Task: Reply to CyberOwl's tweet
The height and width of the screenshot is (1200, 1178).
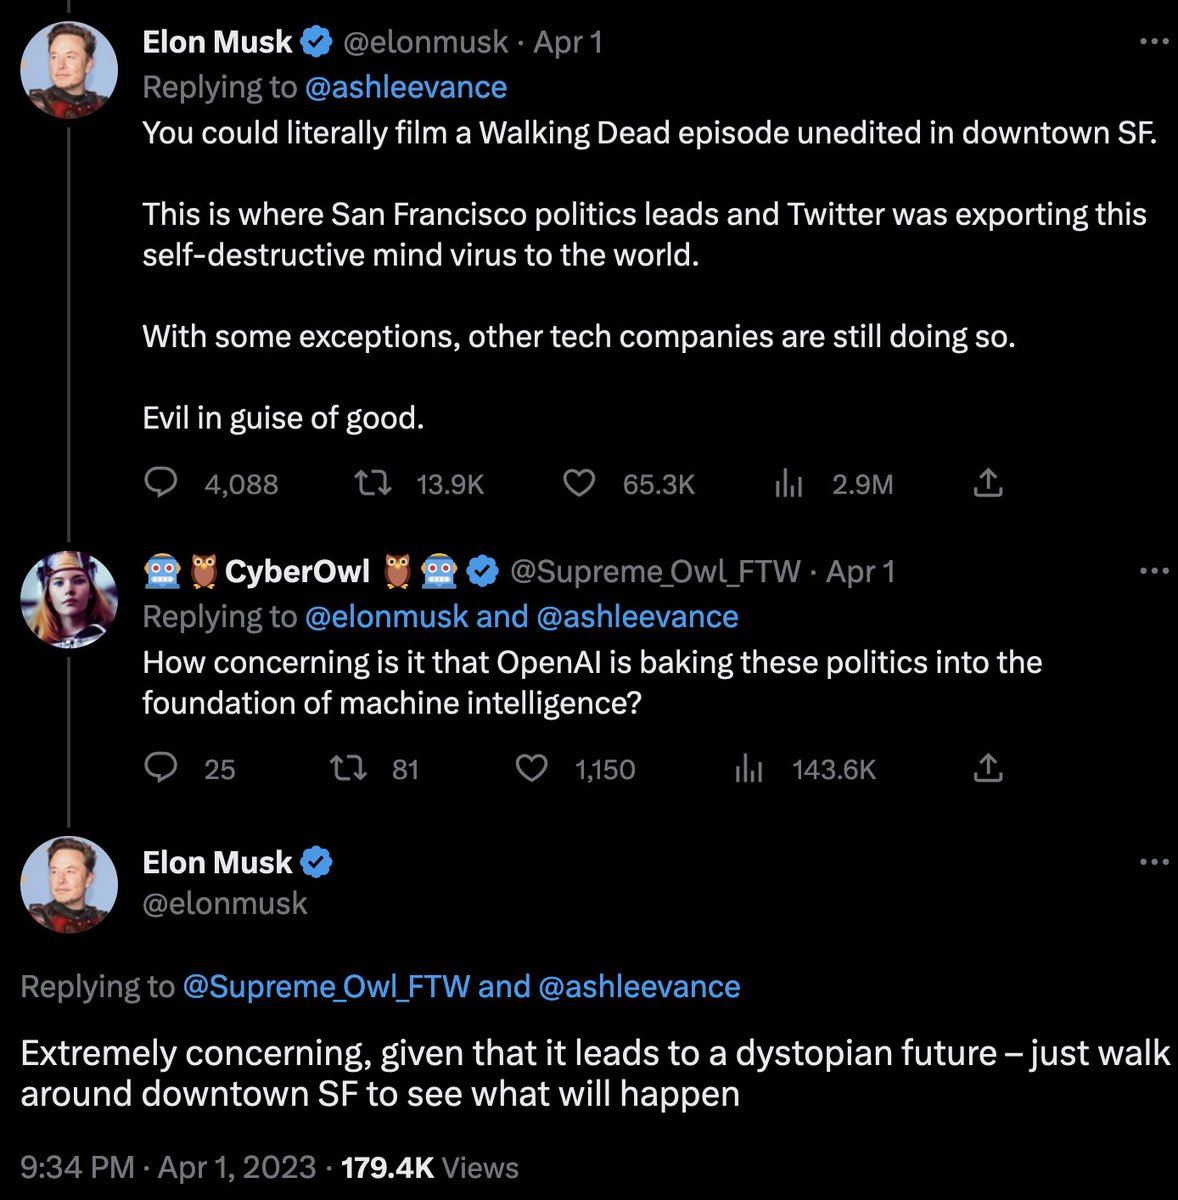Action: coord(161,768)
